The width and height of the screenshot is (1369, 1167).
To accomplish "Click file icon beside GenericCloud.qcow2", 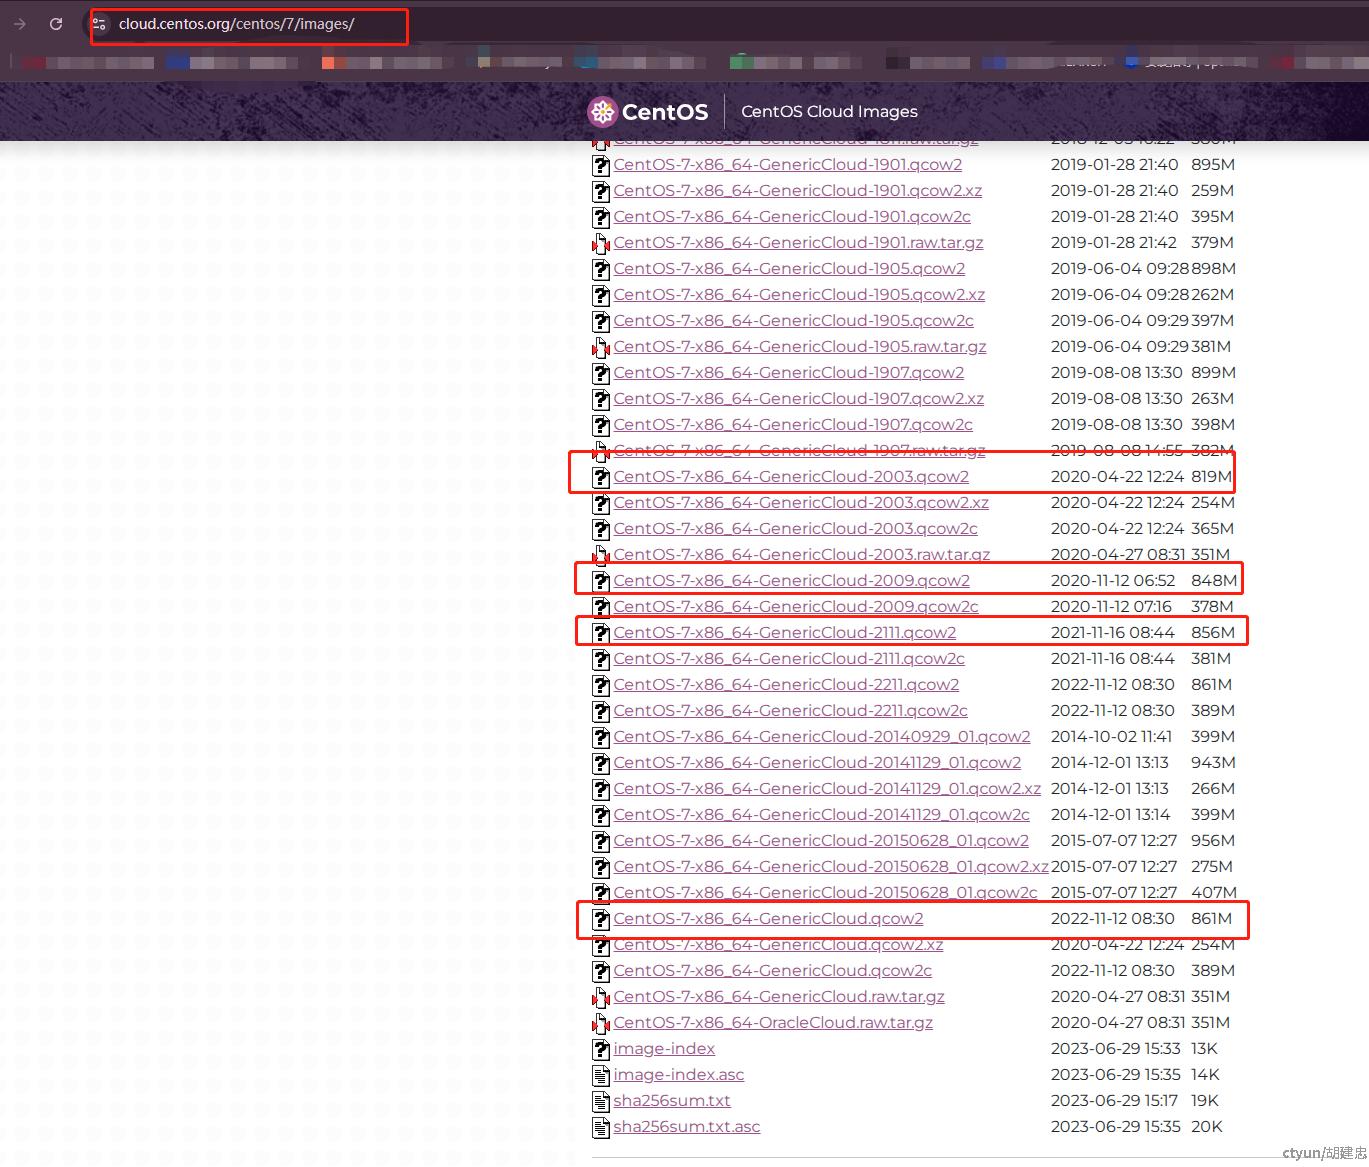I will click(601, 919).
